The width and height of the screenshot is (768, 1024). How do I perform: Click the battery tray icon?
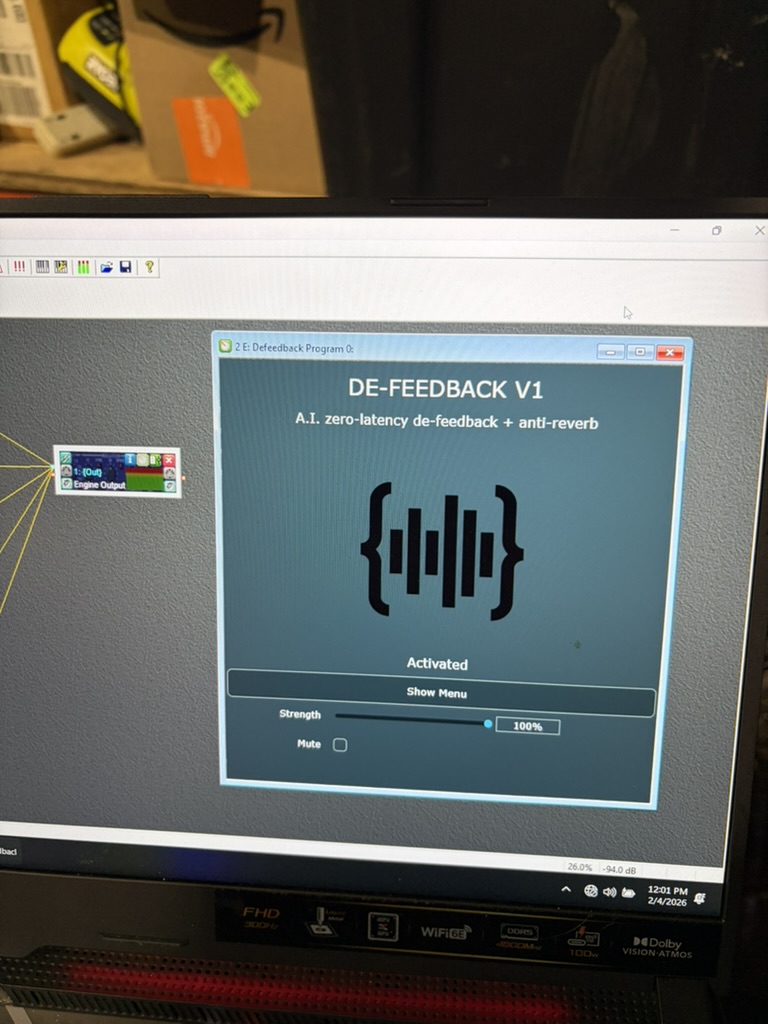[x=628, y=893]
